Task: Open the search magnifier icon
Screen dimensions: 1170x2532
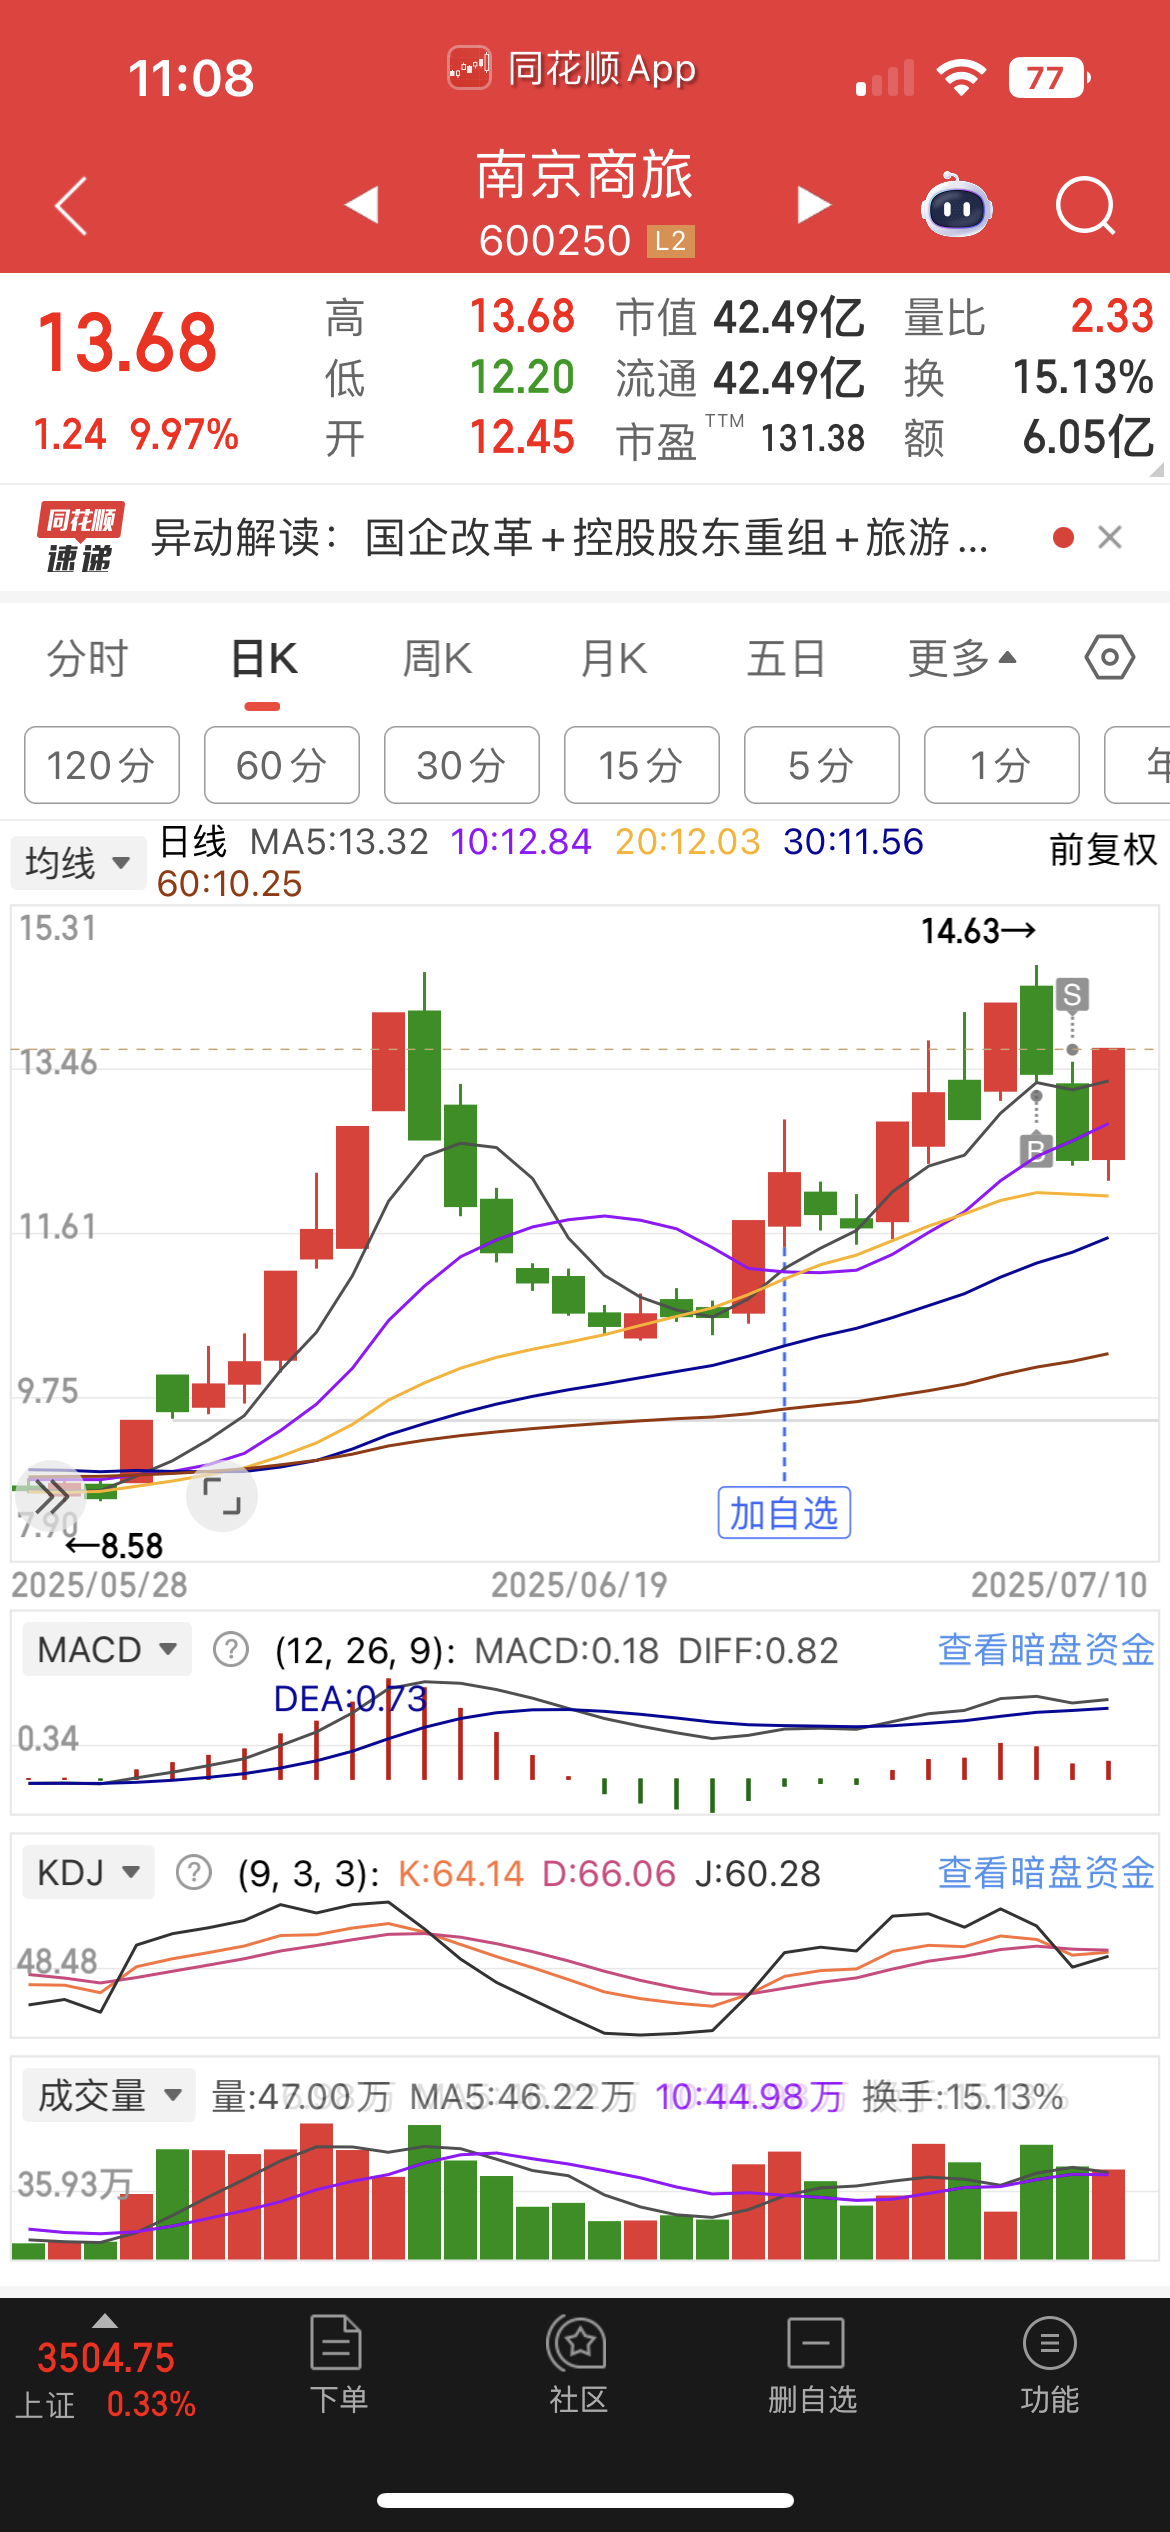Action: (x=1085, y=206)
